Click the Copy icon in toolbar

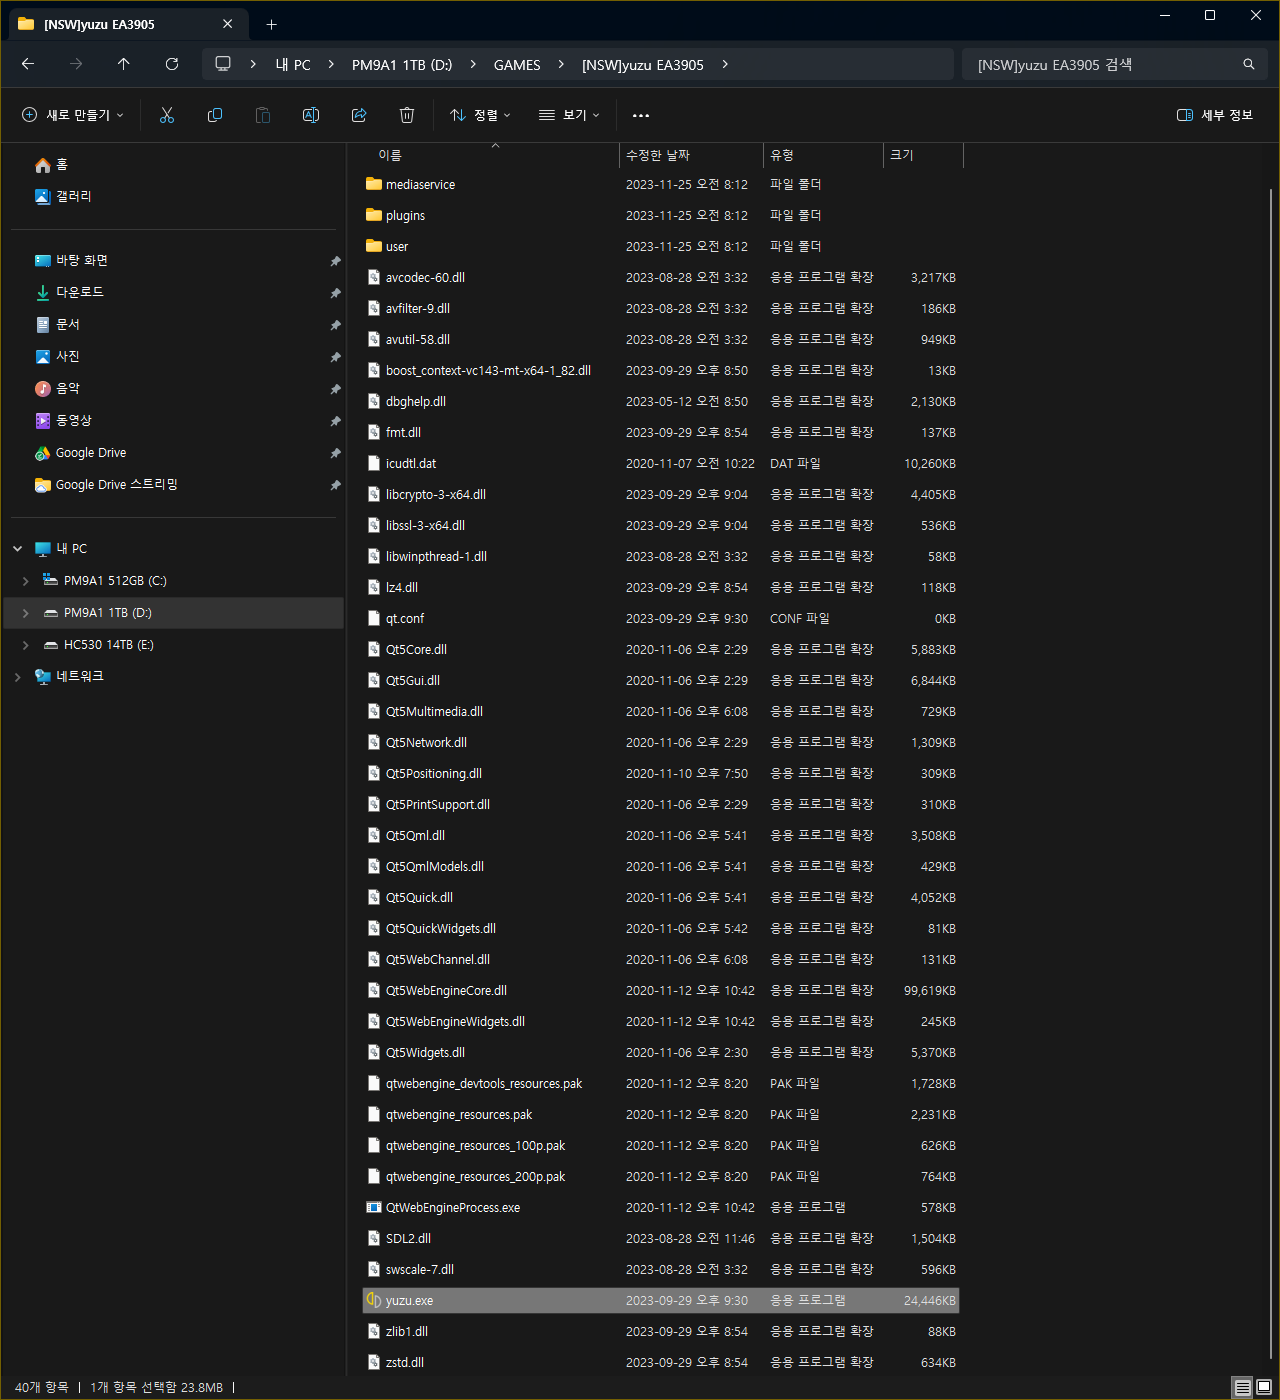215,115
